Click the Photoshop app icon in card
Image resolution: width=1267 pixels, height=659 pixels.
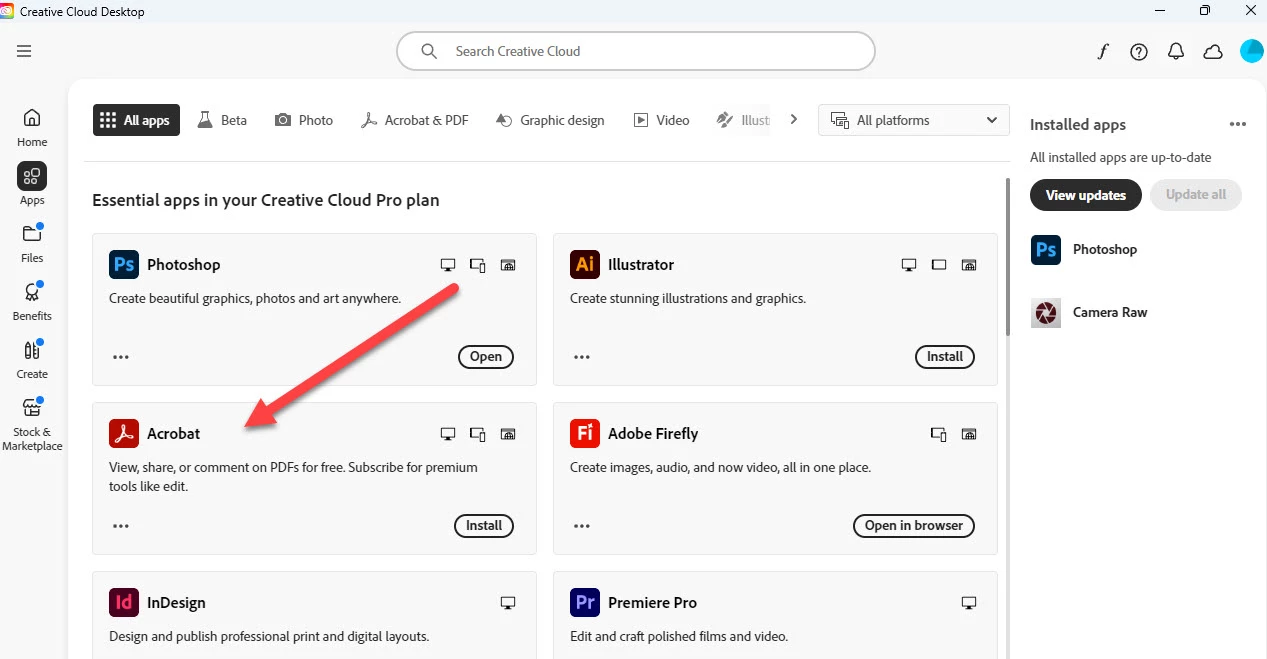124,264
